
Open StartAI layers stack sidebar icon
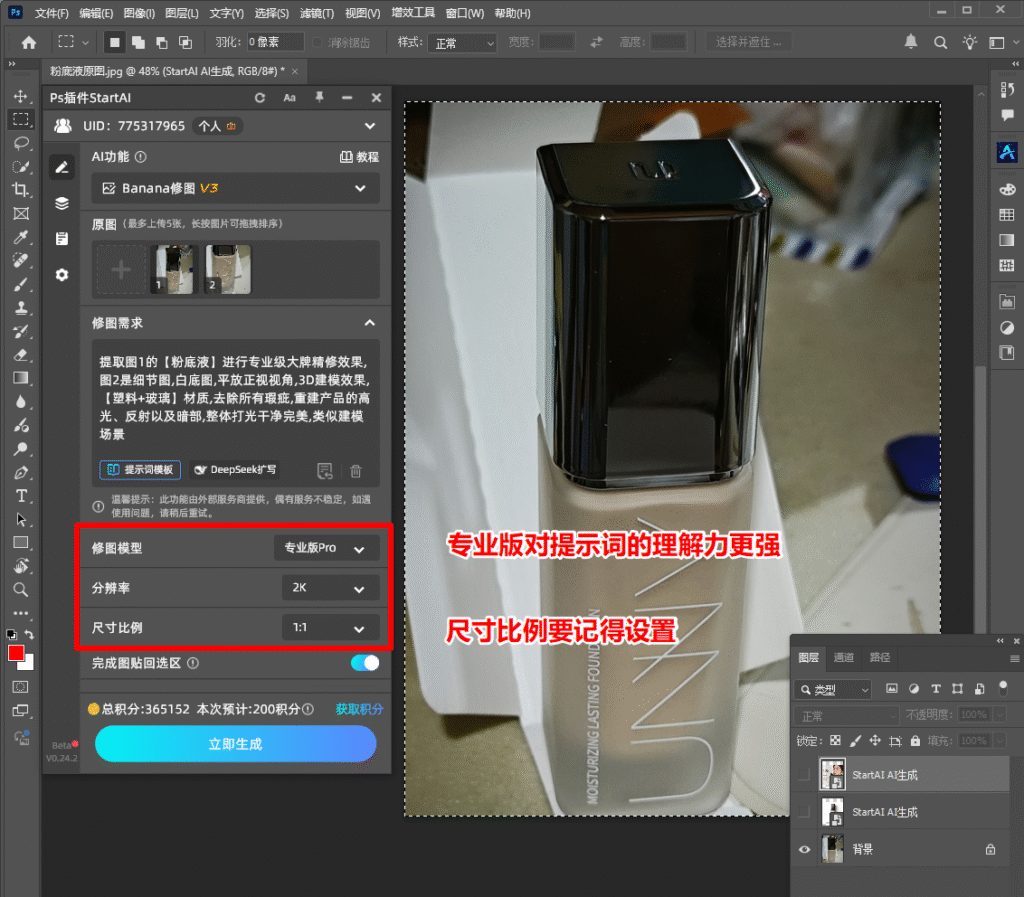[62, 203]
